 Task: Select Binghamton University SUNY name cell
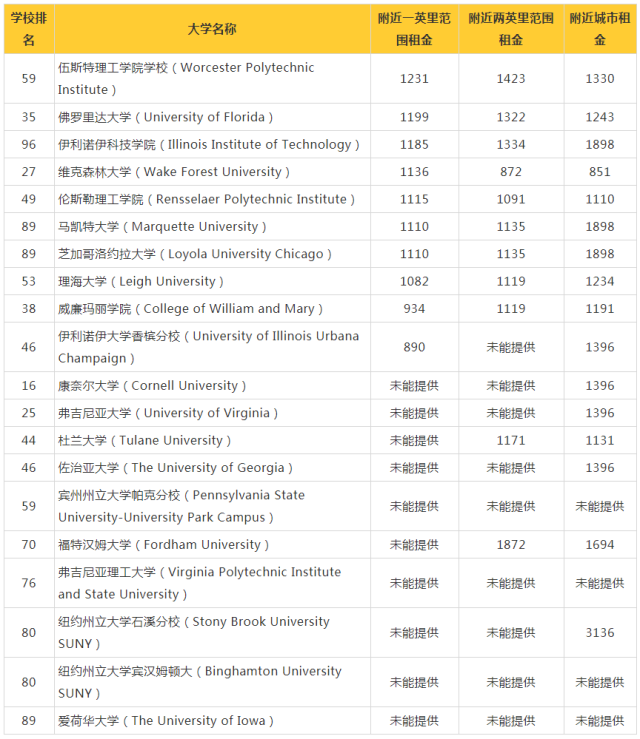coord(212,682)
